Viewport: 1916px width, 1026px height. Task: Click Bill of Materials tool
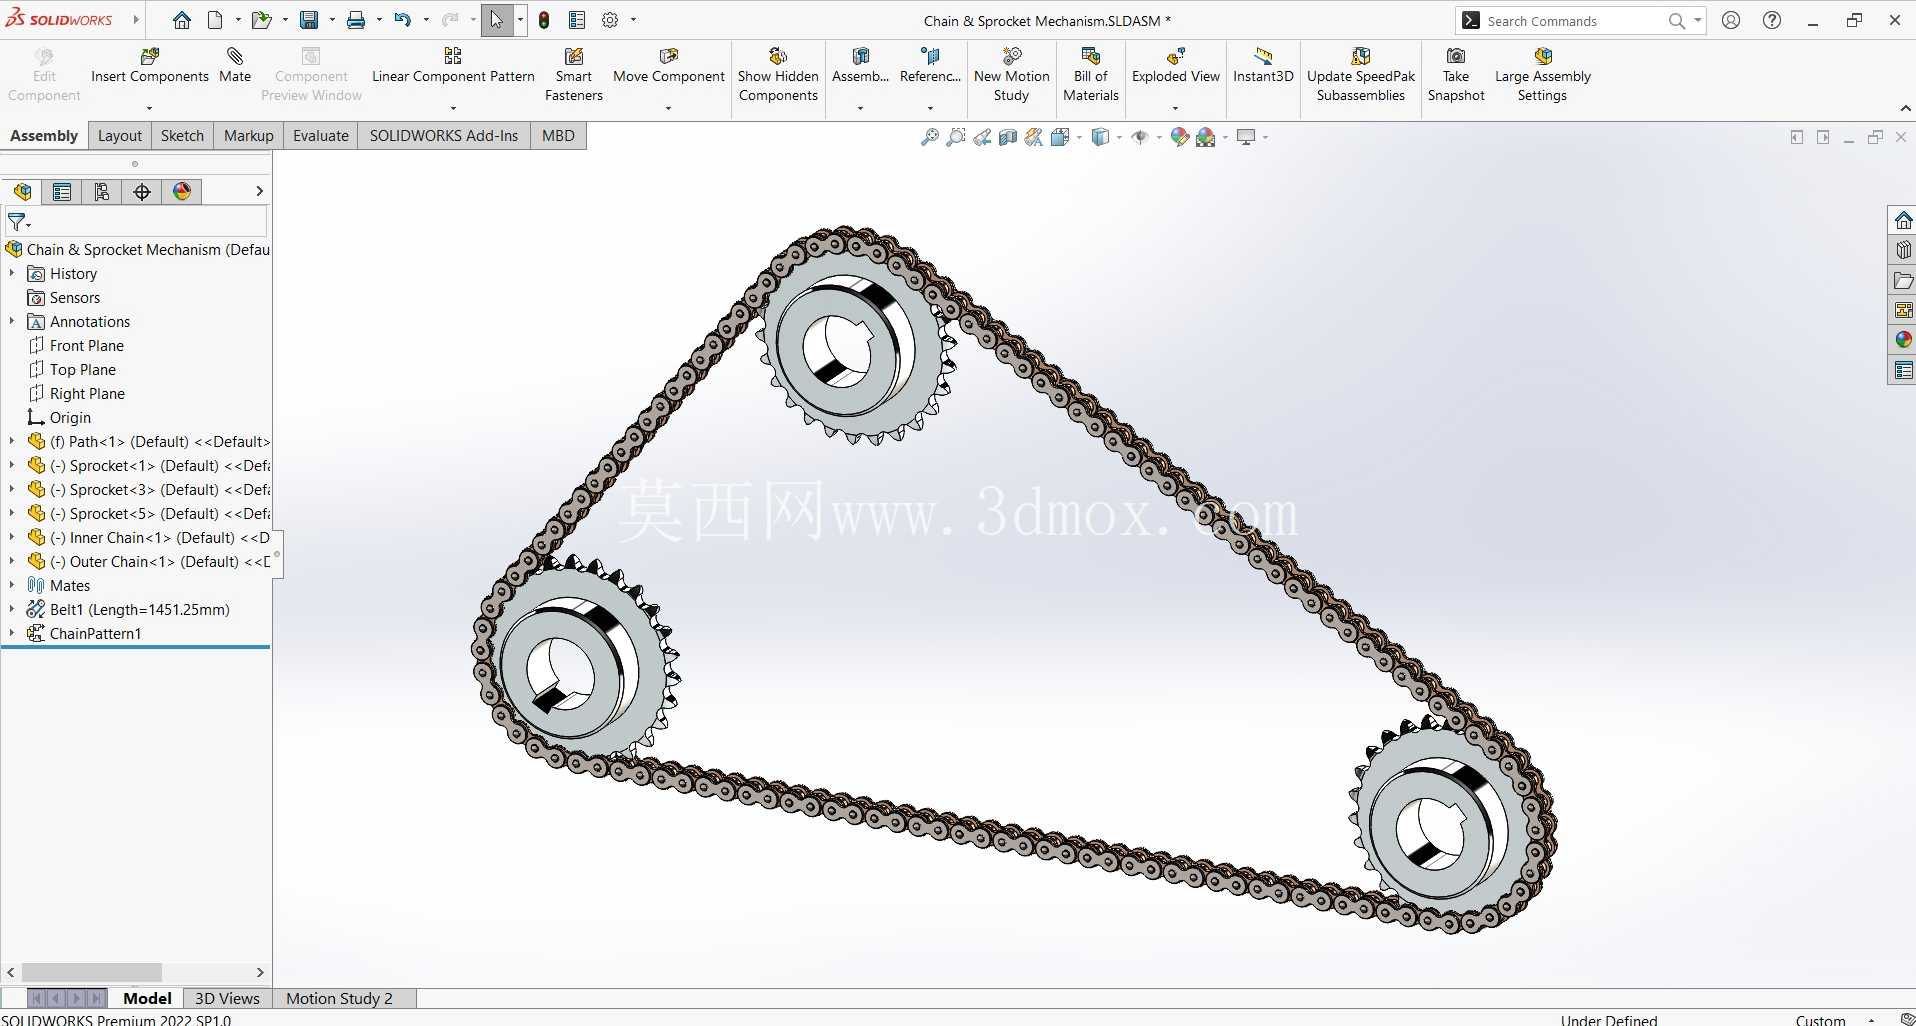click(x=1090, y=75)
